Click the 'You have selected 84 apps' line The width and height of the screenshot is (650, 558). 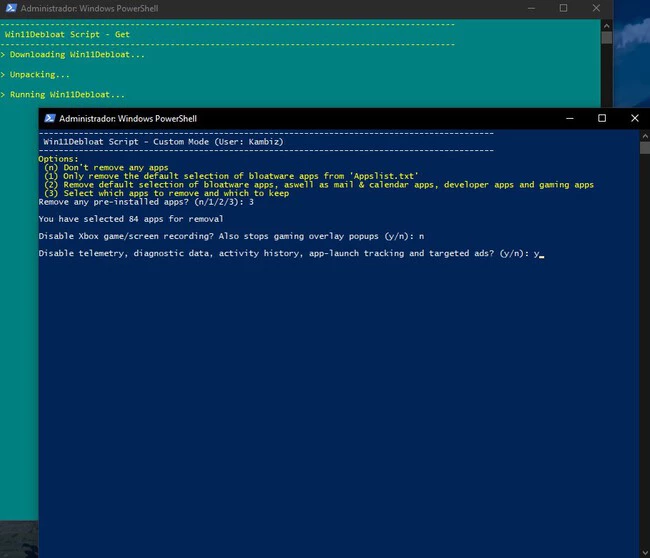click(x=130, y=218)
